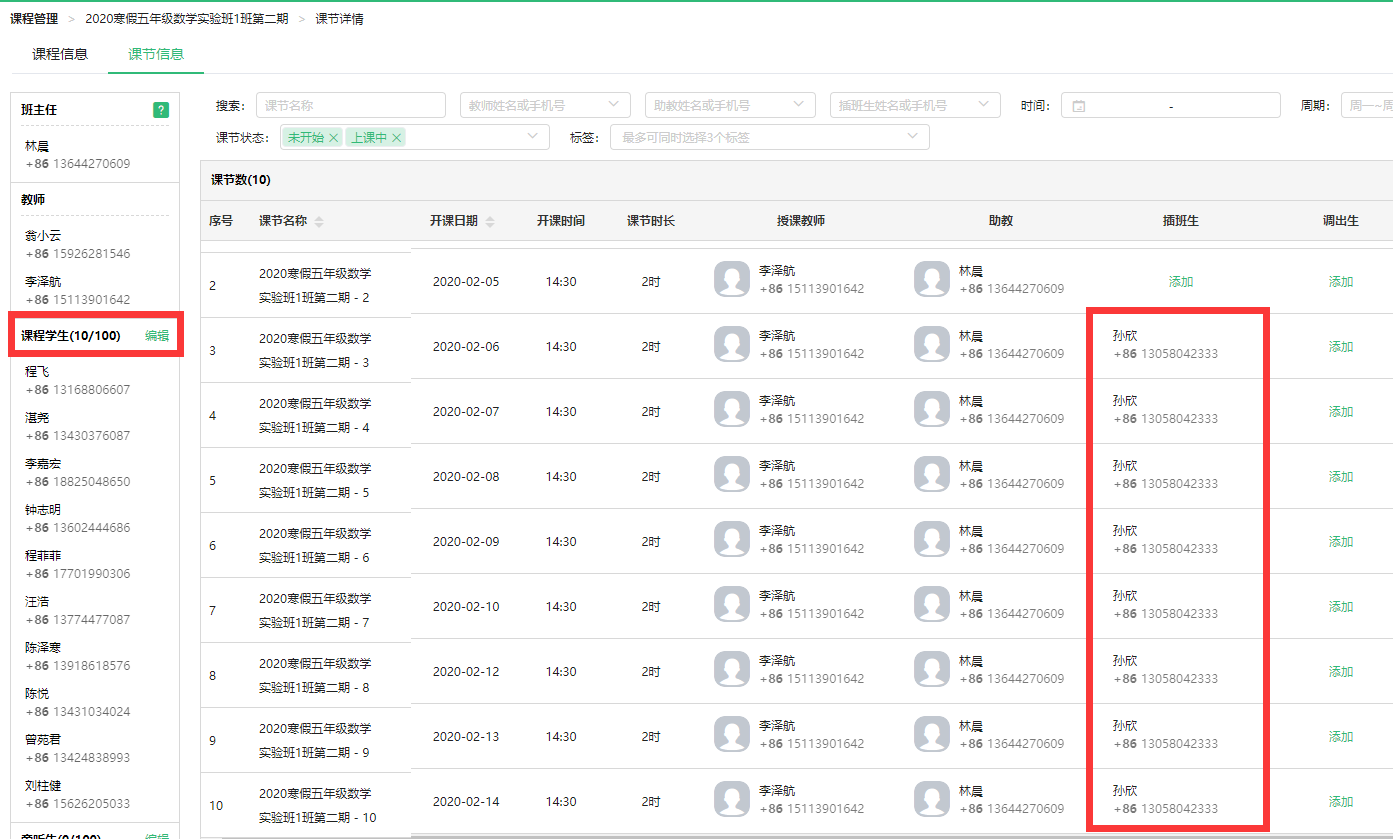The image size is (1393, 839).
Task: Click 李泽航 avatar in lesson 2 row
Action: [x=732, y=279]
